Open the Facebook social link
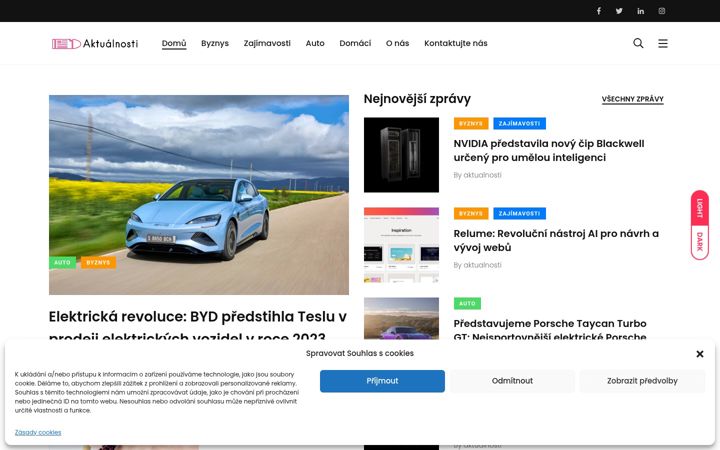The width and height of the screenshot is (720, 450). point(598,11)
